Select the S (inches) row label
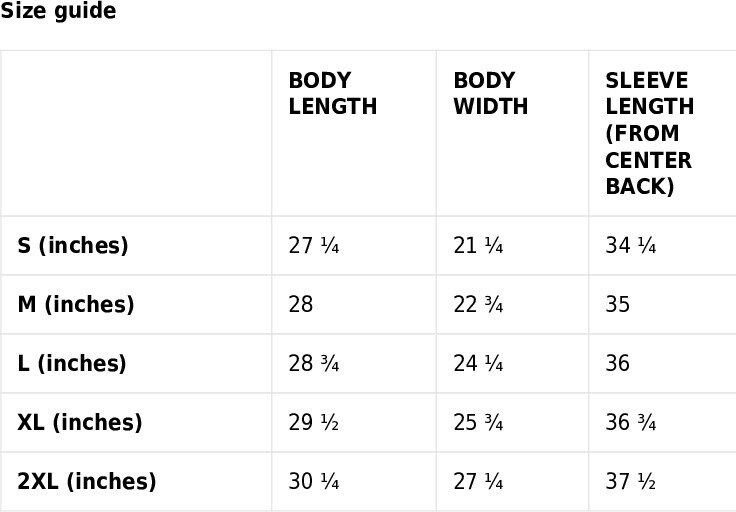This screenshot has height=512, width=736. (73, 245)
